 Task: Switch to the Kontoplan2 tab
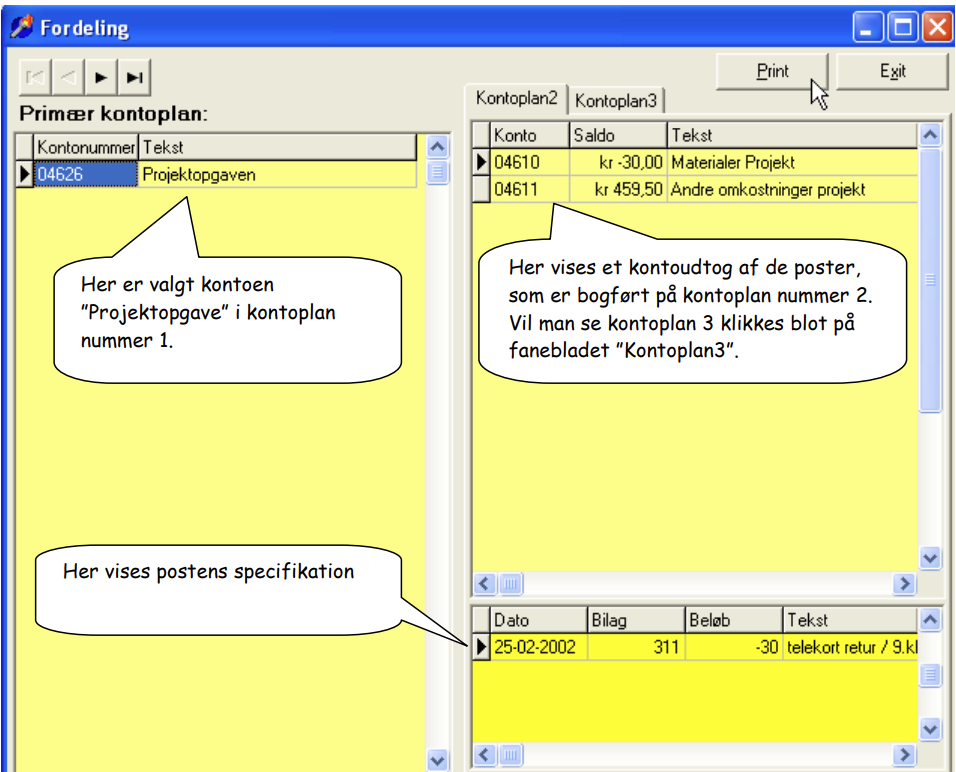coord(516,98)
